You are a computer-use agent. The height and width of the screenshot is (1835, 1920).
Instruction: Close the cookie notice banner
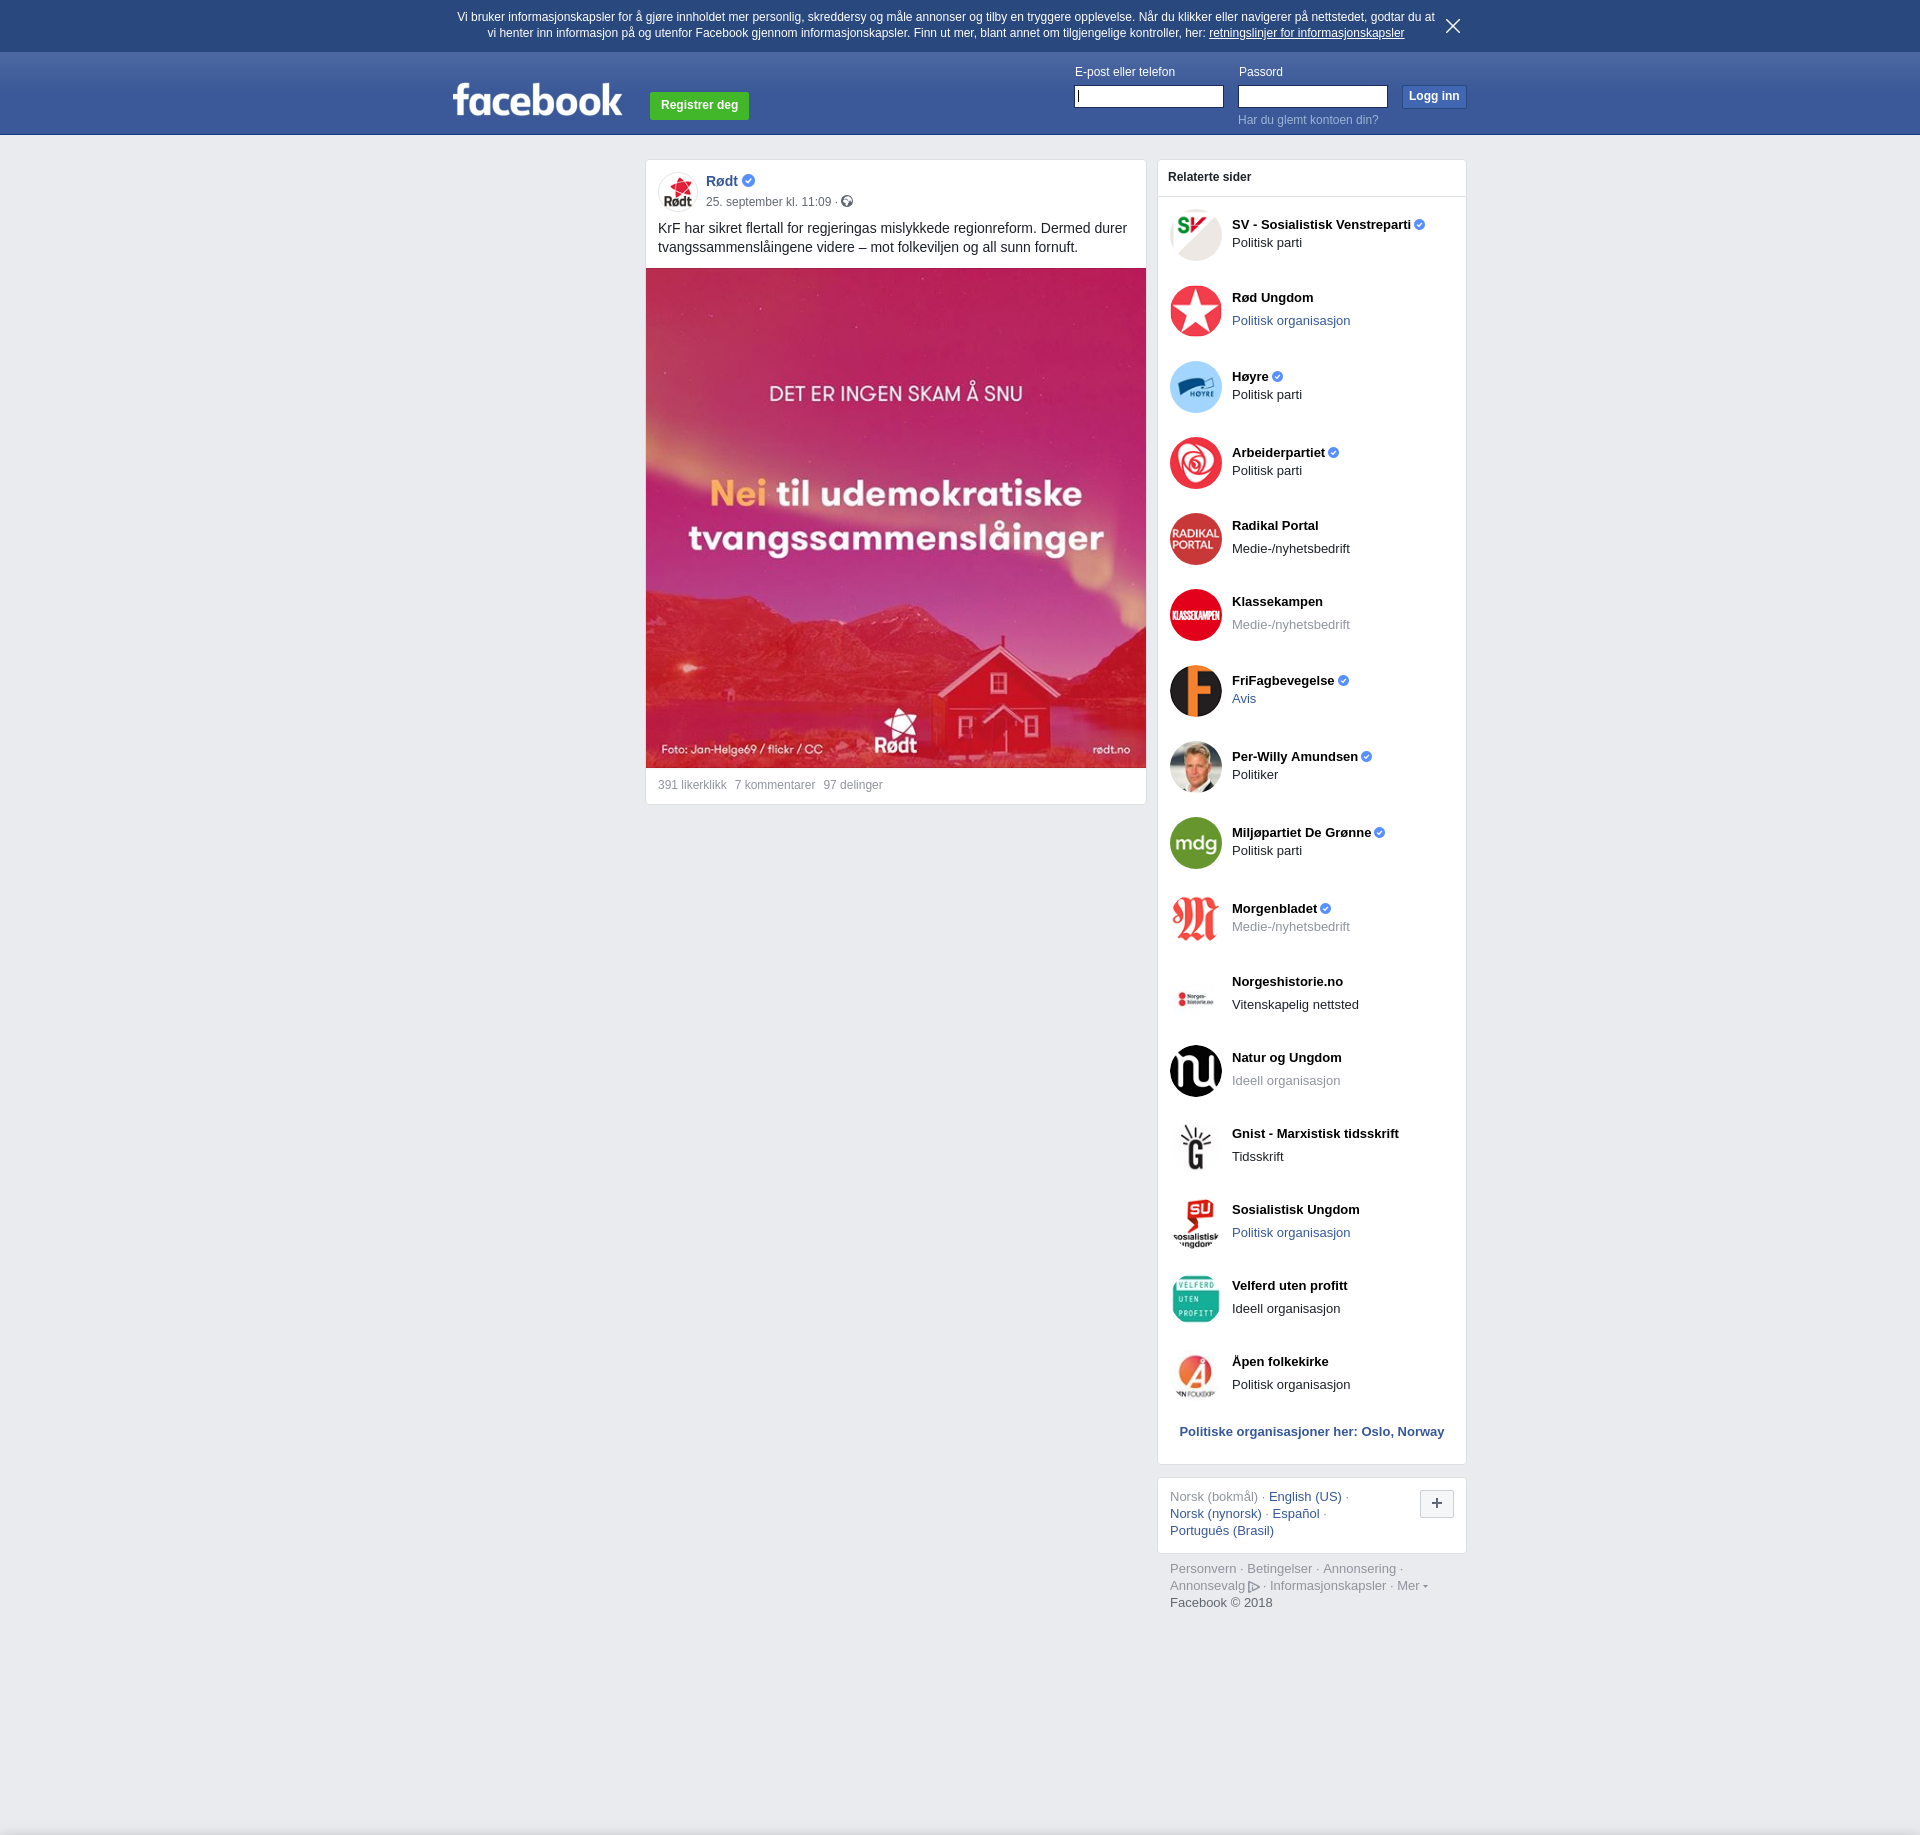[x=1453, y=26]
